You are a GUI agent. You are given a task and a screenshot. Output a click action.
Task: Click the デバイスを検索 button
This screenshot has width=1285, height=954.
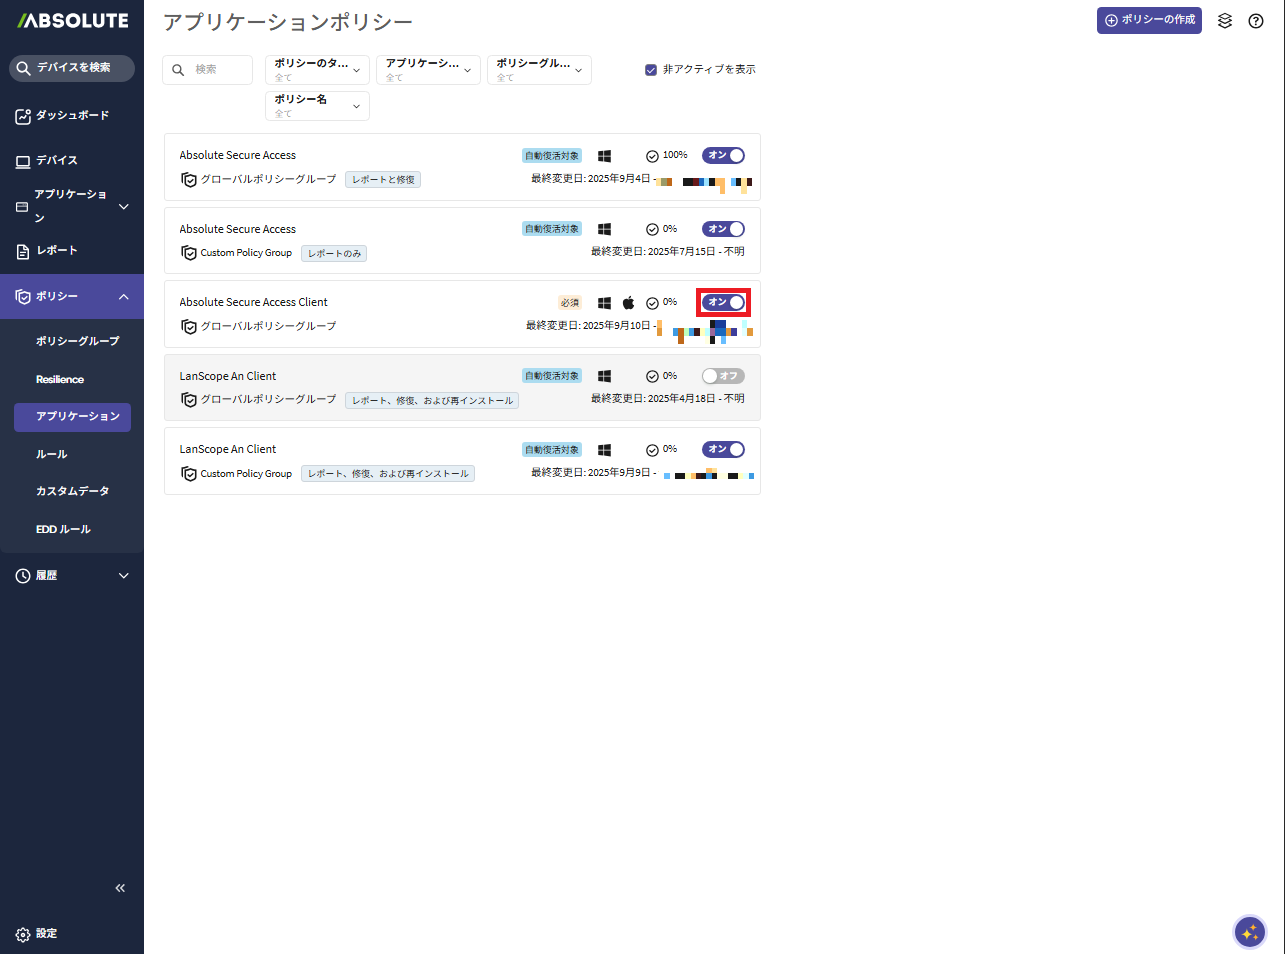72,68
